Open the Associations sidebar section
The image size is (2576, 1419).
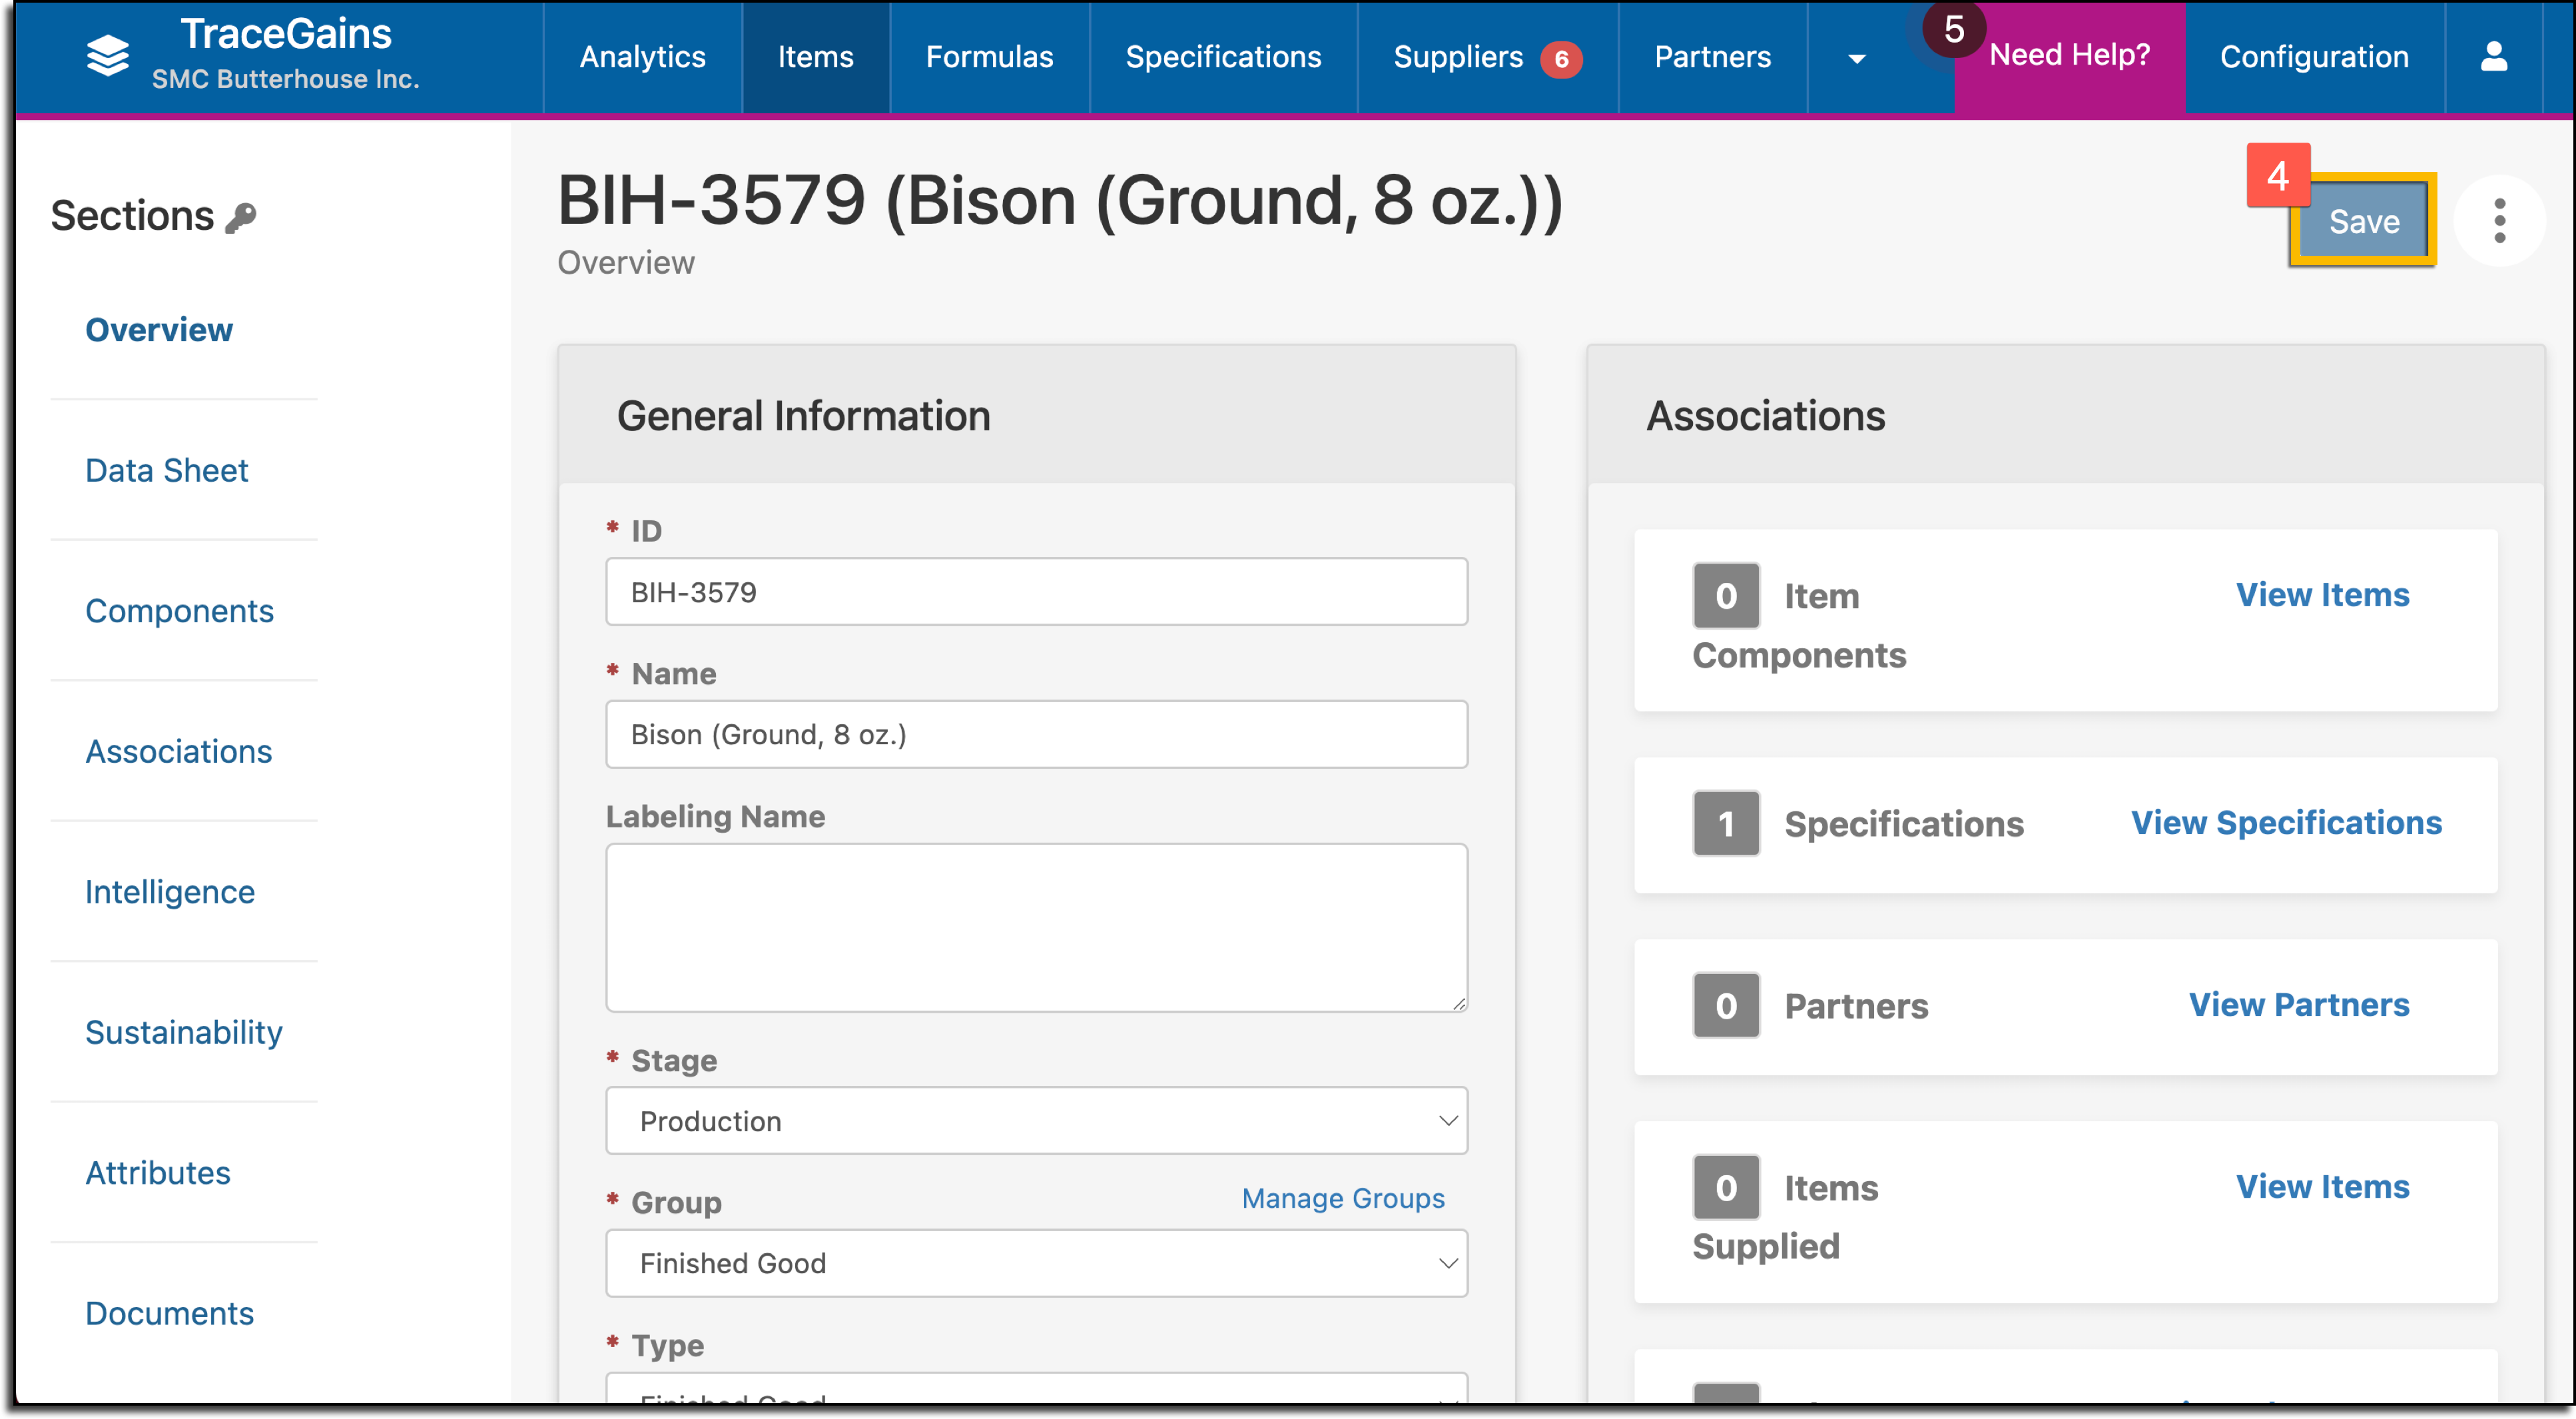[178, 751]
